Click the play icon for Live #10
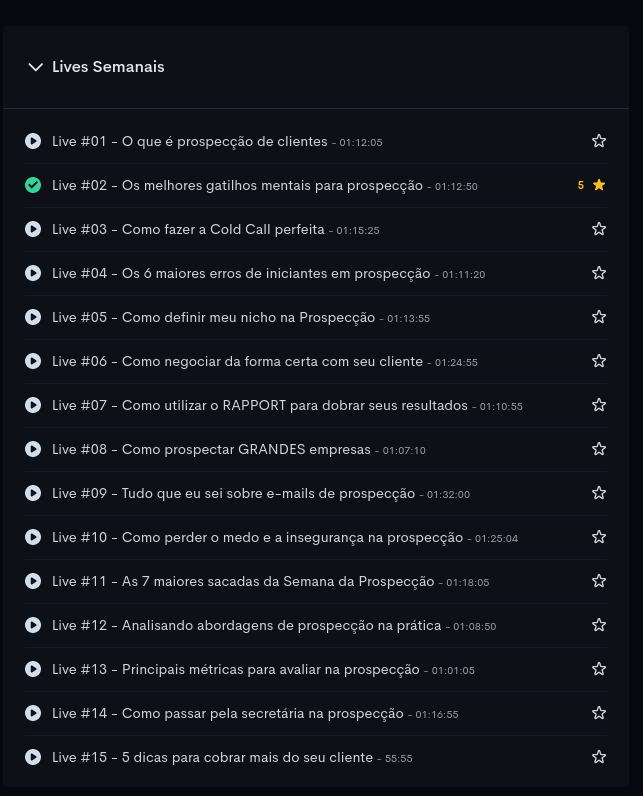This screenshot has width=643, height=796. (33, 537)
